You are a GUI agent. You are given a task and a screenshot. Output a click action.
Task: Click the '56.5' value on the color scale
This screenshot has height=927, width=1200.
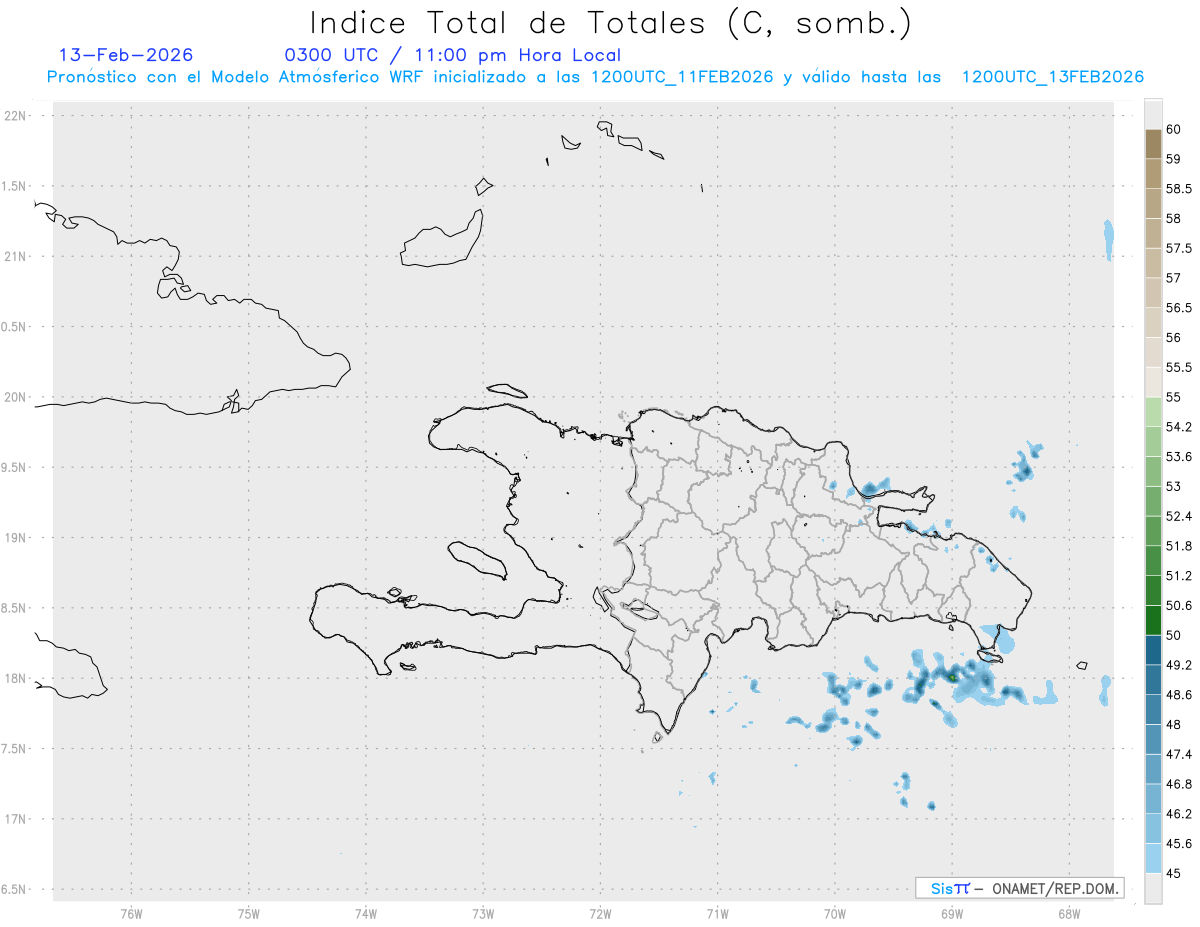pyautogui.click(x=1180, y=308)
